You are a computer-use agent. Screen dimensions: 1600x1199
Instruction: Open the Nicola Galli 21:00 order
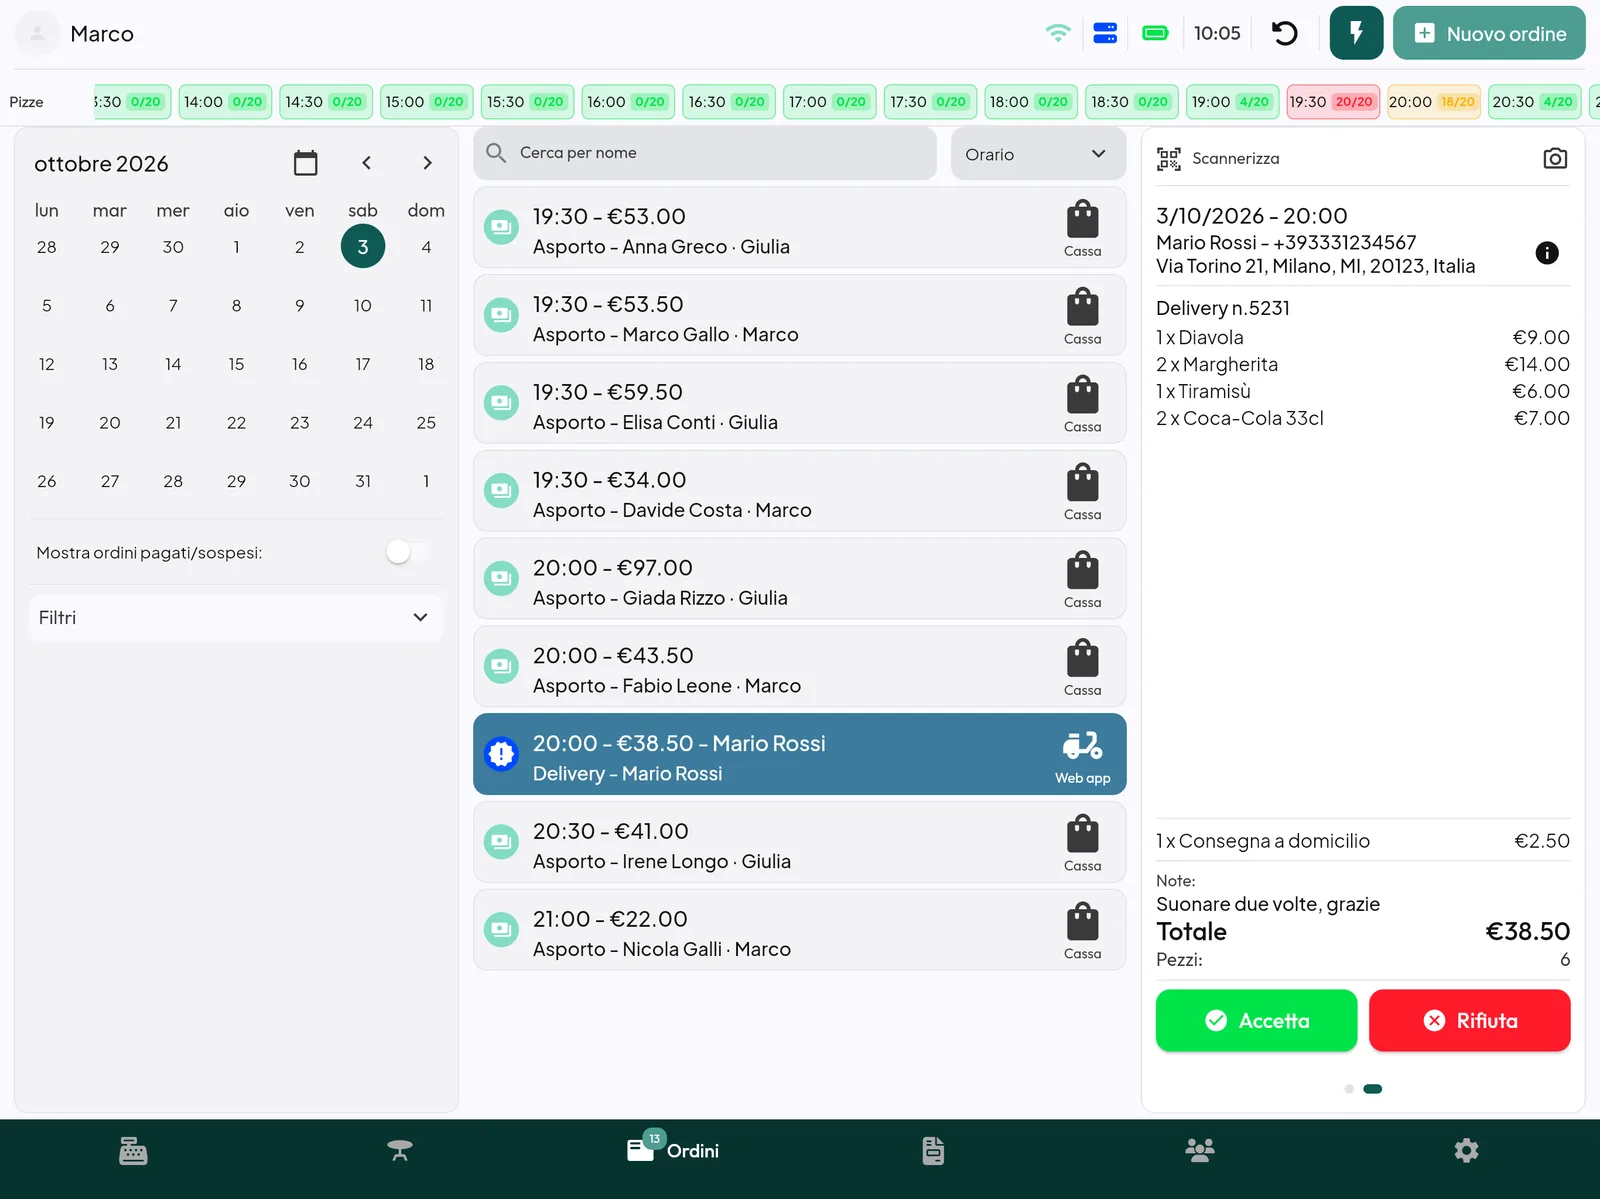[x=799, y=930]
